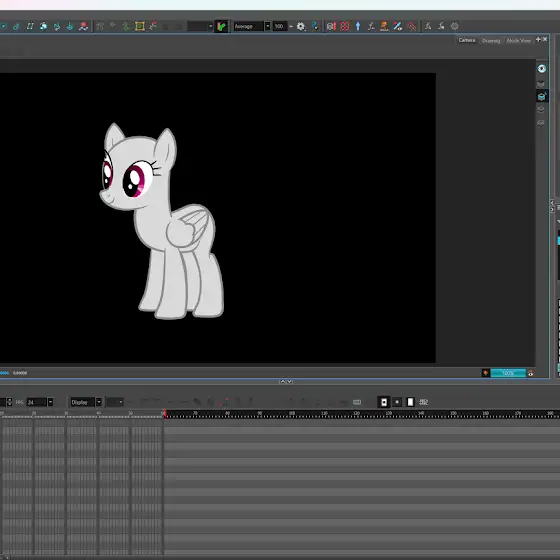560x560 pixels.
Task: Switch to the Camera view tab
Action: (467, 40)
